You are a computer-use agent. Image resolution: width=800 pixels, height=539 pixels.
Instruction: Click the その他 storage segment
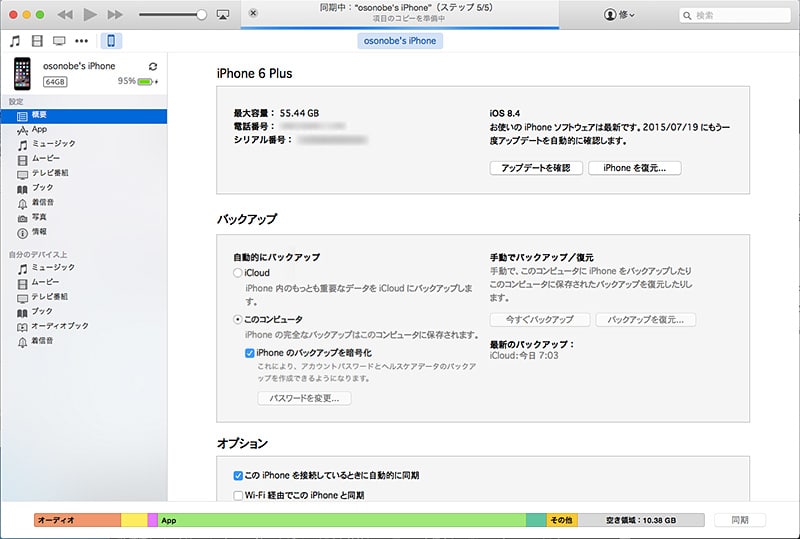562,520
